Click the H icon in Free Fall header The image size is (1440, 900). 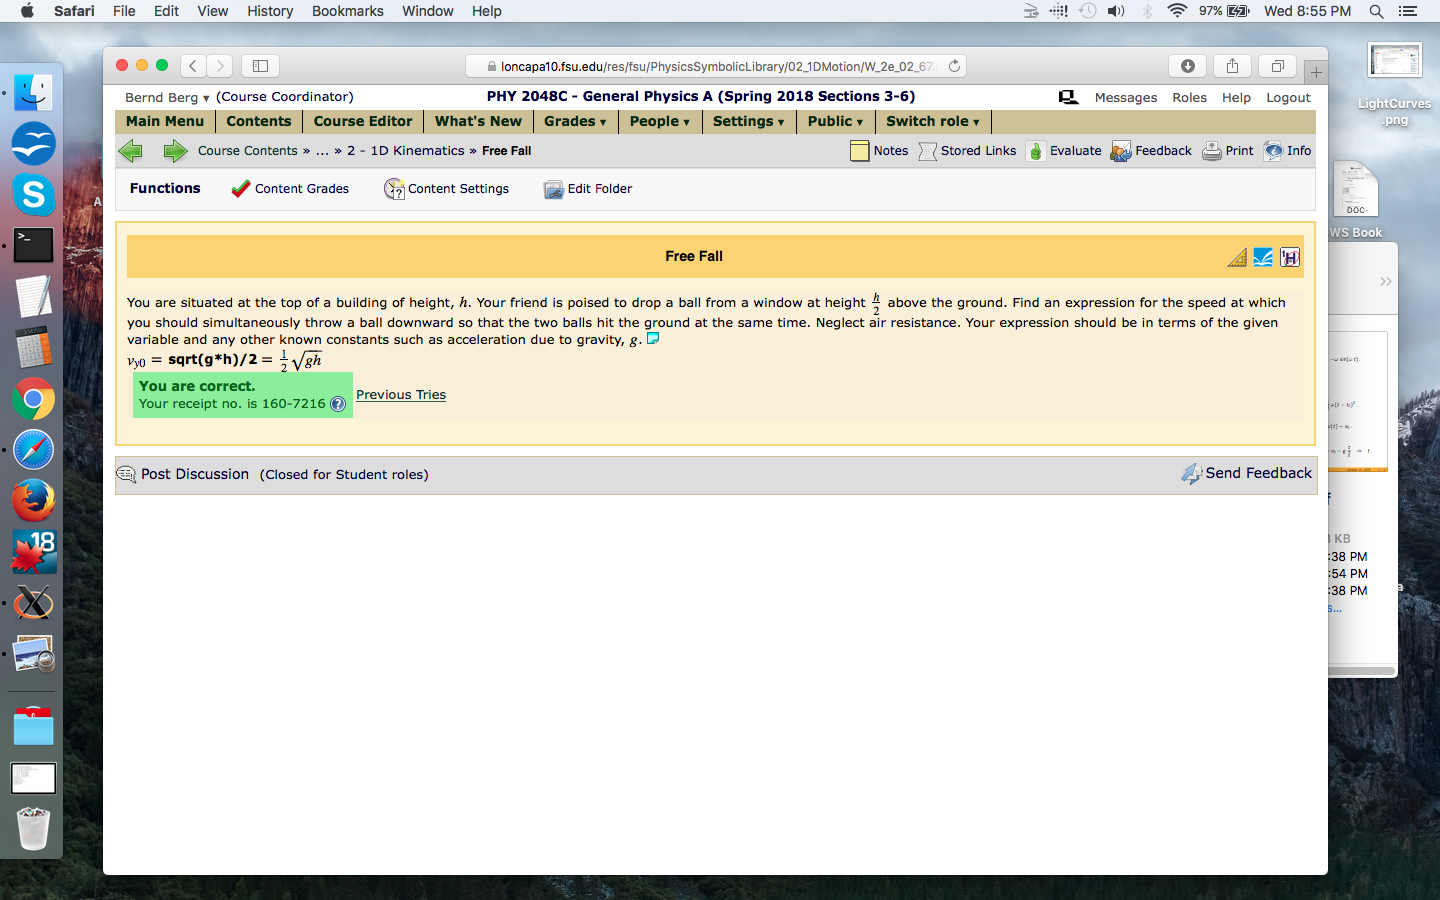pyautogui.click(x=1290, y=257)
